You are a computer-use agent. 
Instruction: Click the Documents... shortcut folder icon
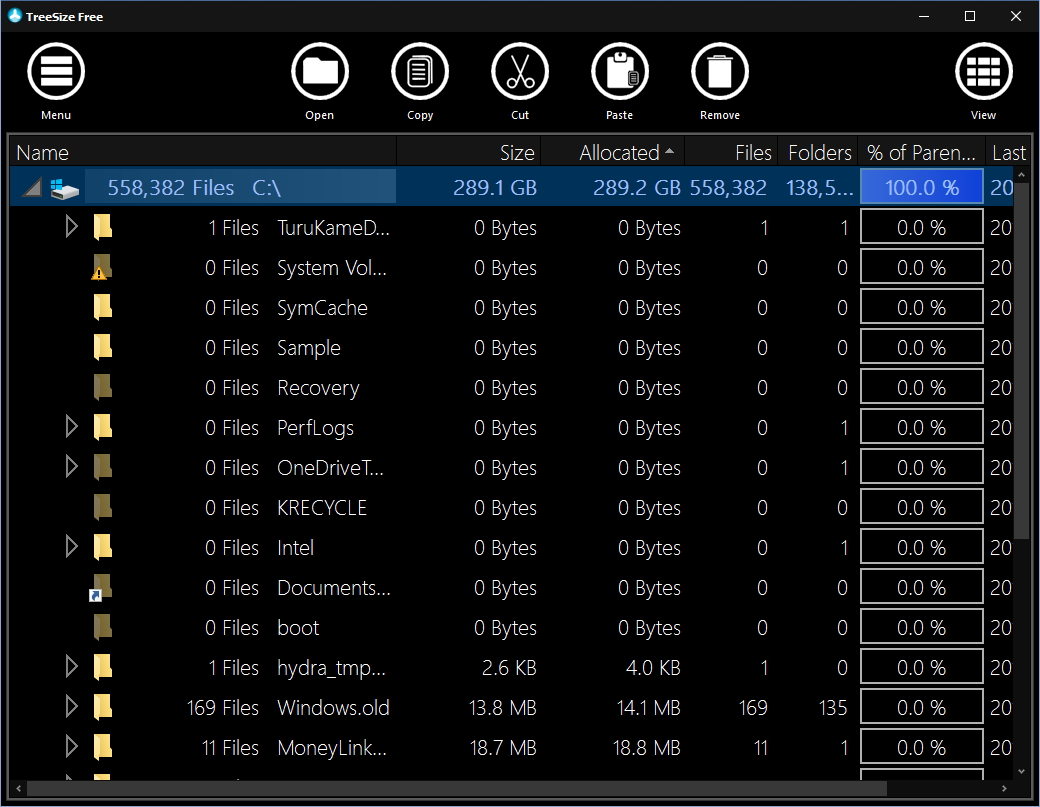click(100, 588)
